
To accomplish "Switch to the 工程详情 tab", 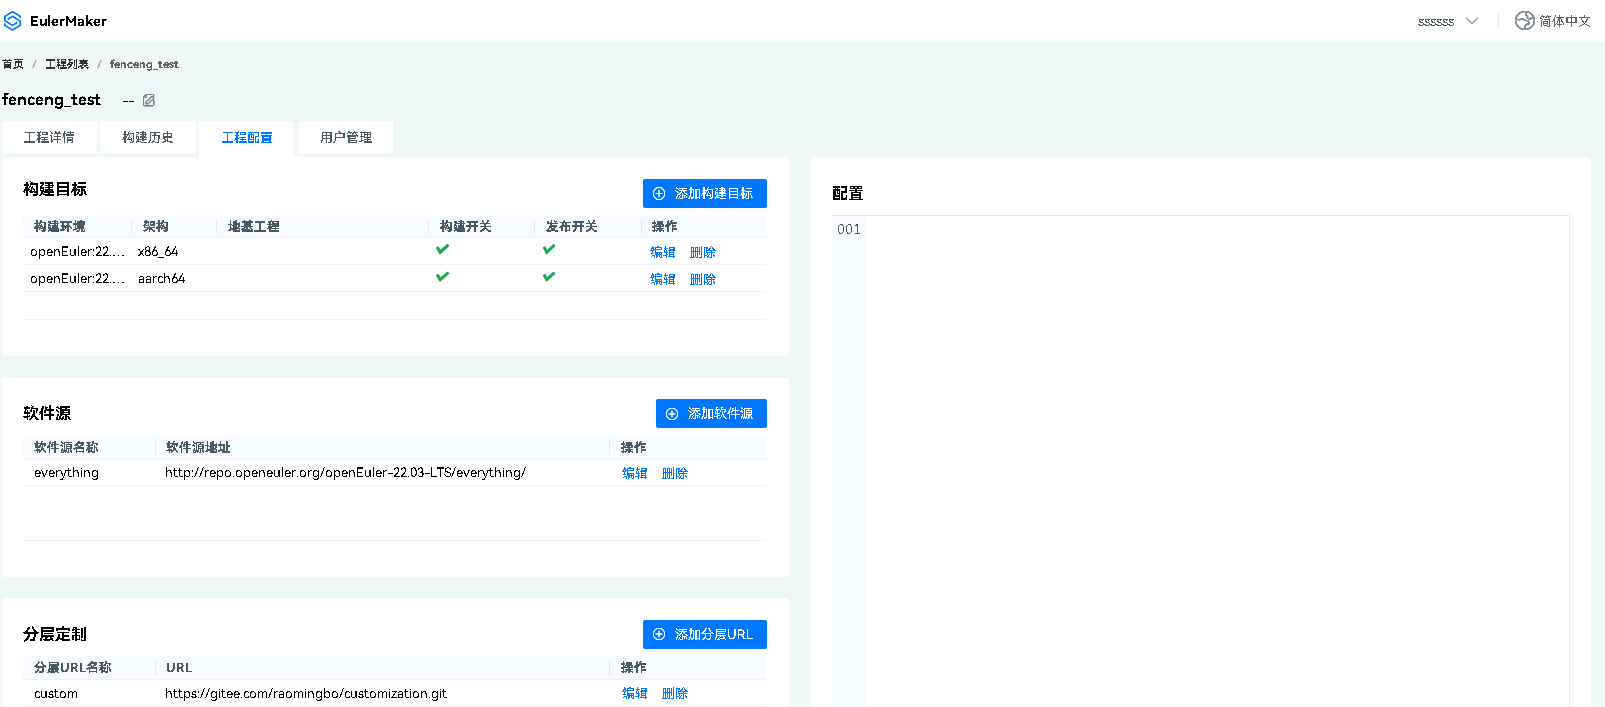I will 49,138.
